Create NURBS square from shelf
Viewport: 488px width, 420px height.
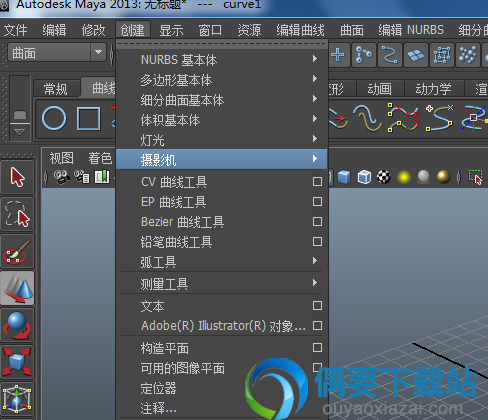click(88, 118)
